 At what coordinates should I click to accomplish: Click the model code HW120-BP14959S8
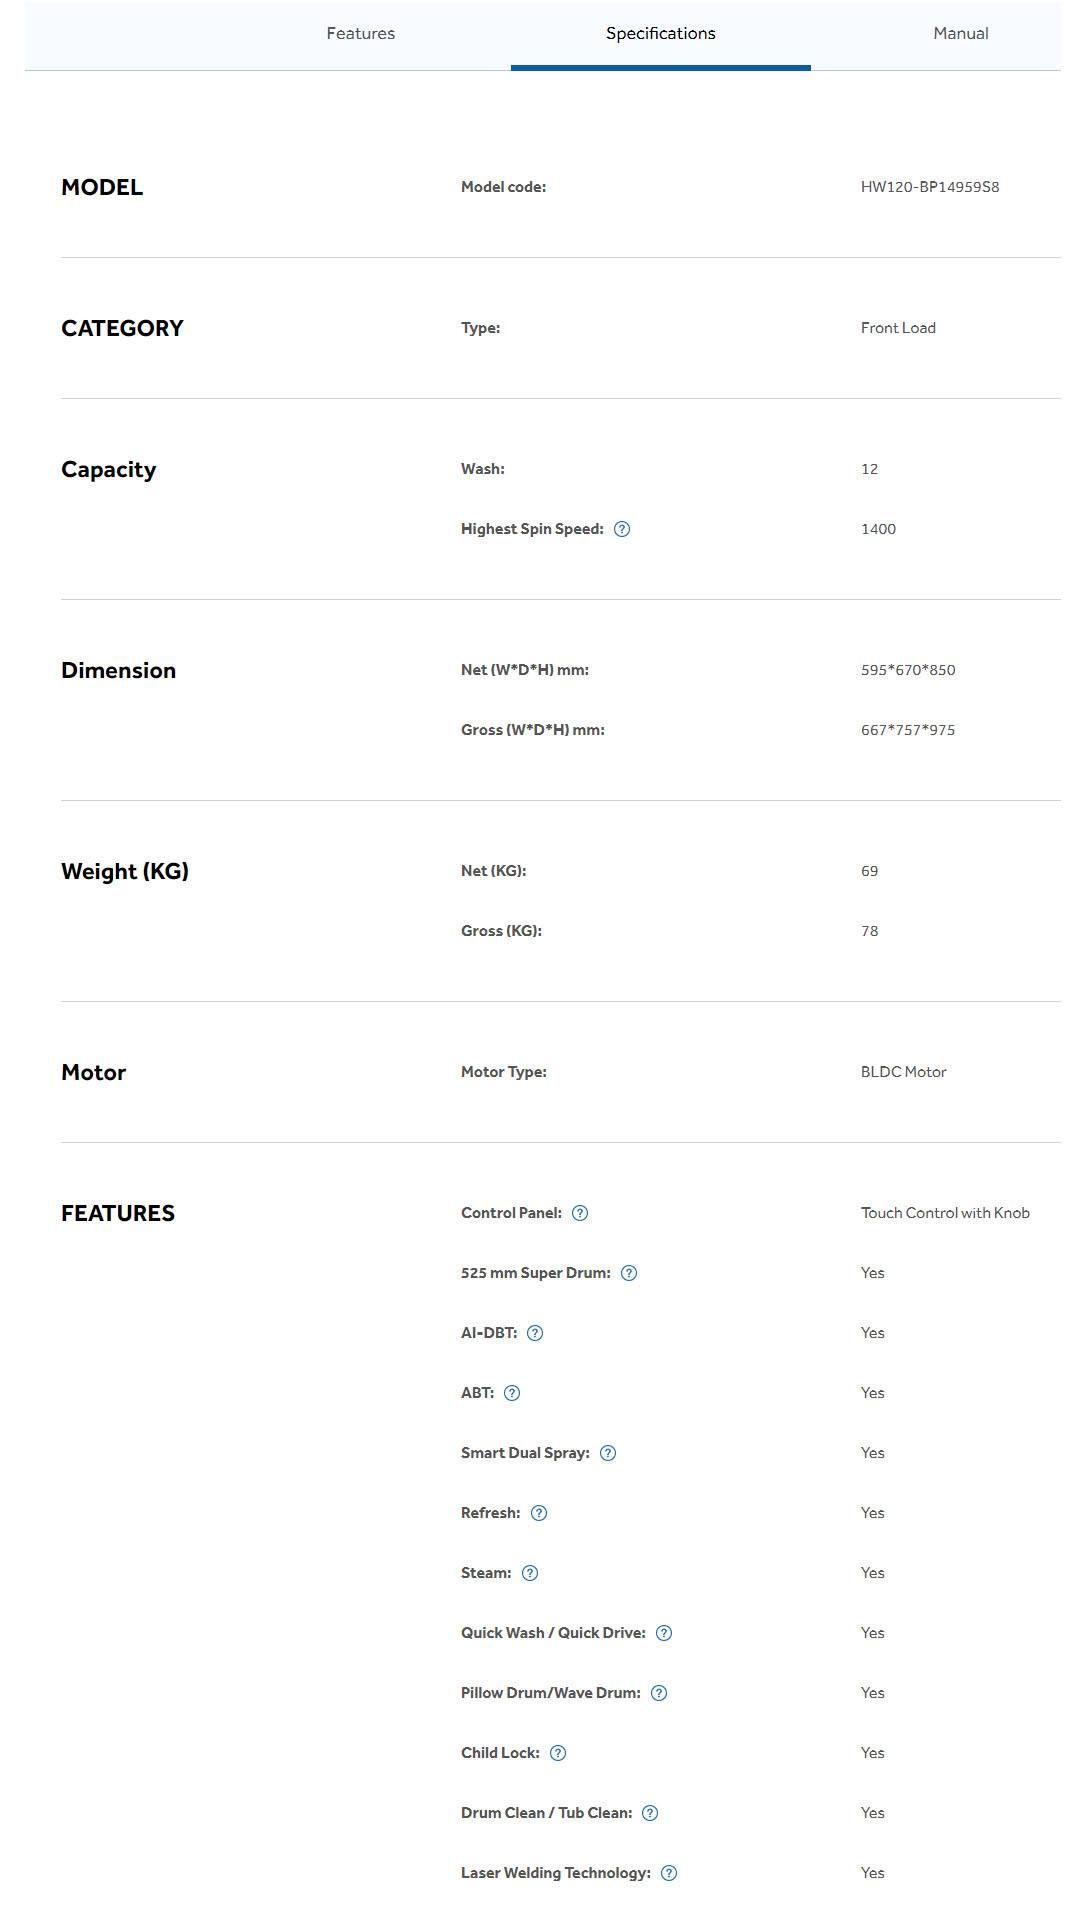[930, 187]
